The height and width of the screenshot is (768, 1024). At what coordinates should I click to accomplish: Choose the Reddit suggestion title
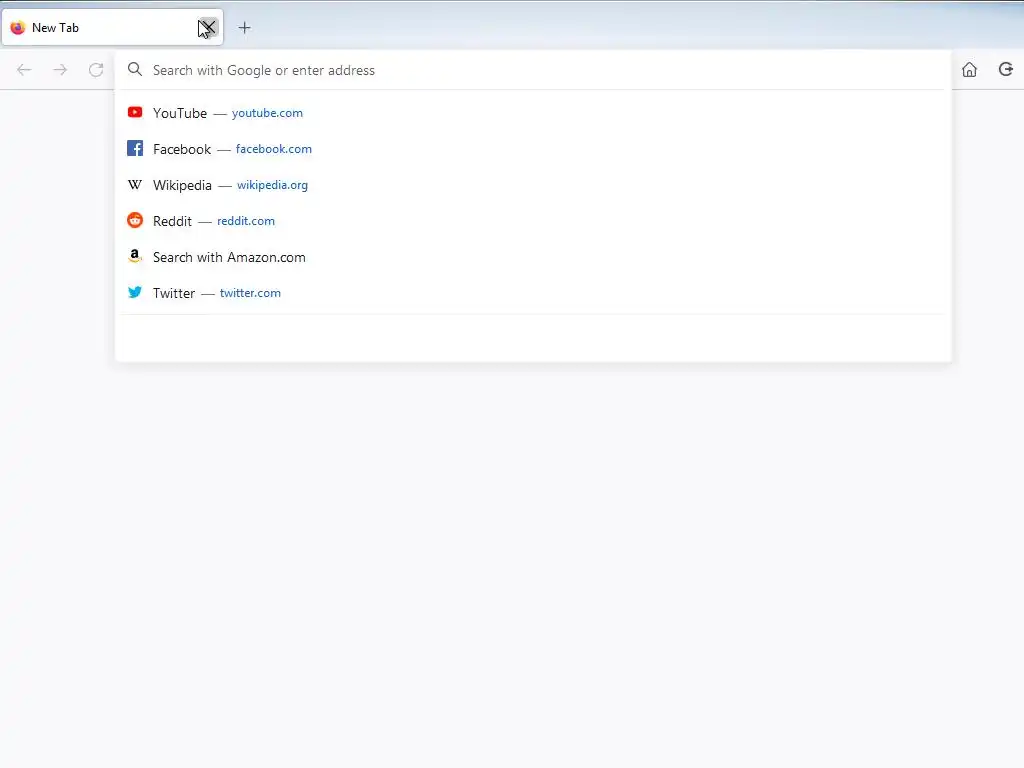click(172, 221)
